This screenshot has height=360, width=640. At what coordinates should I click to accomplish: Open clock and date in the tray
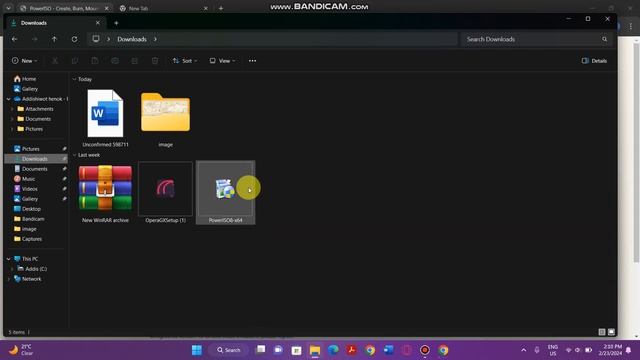(x=610, y=350)
